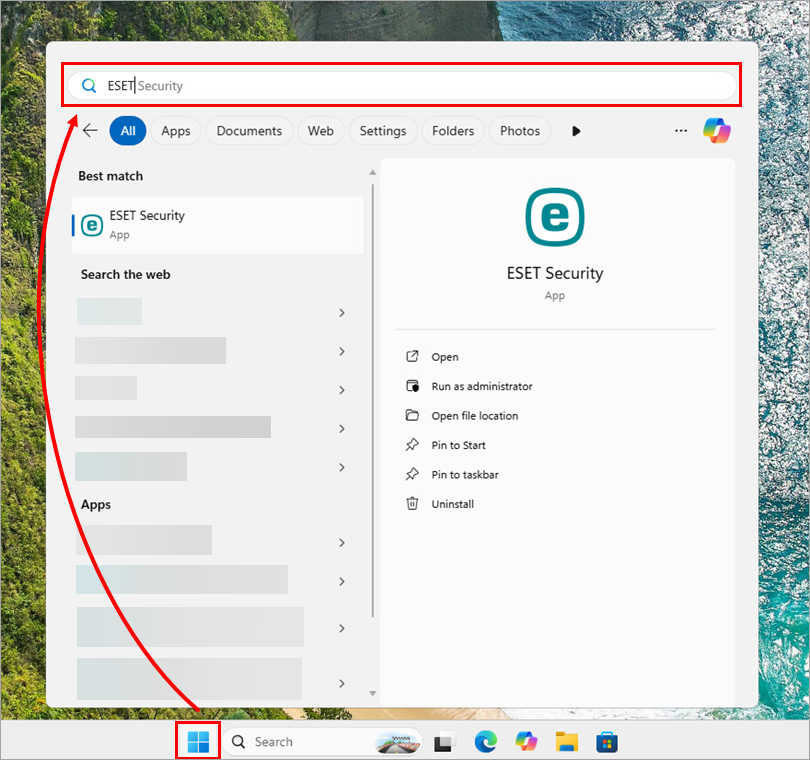
Task: Click the Open file location folder icon
Action: point(412,415)
